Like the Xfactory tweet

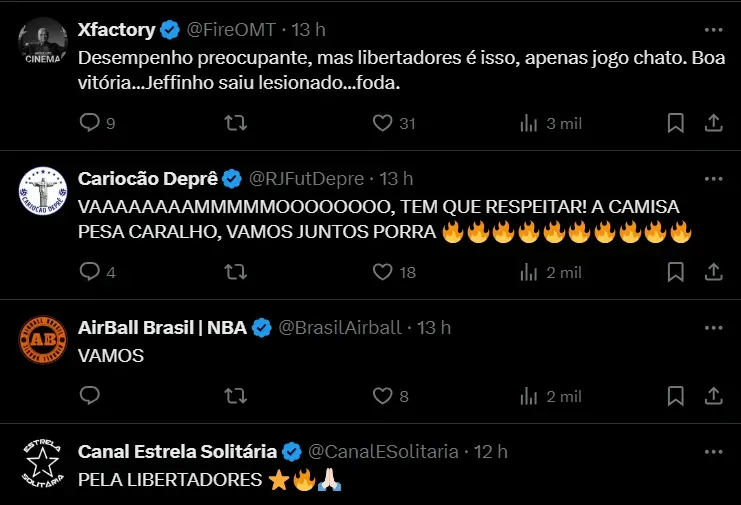pyautogui.click(x=382, y=123)
